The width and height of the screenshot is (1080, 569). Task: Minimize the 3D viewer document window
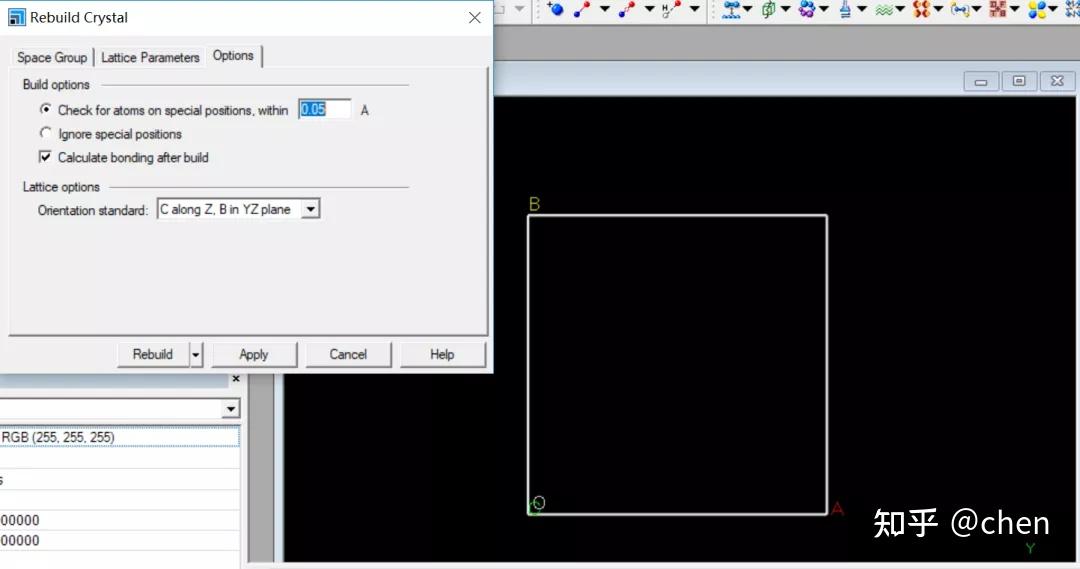(981, 81)
